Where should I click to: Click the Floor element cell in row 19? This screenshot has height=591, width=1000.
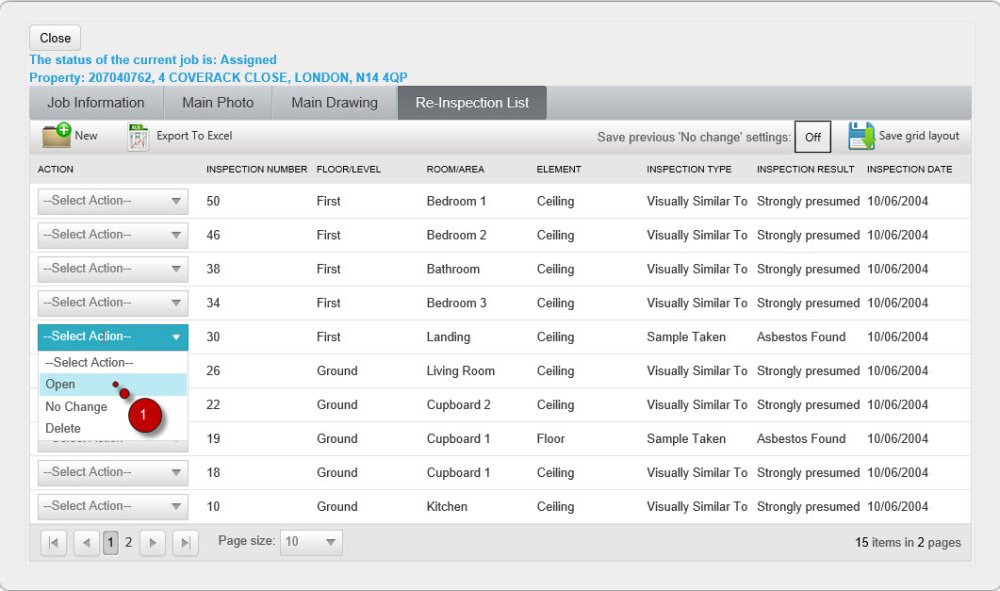click(x=550, y=439)
